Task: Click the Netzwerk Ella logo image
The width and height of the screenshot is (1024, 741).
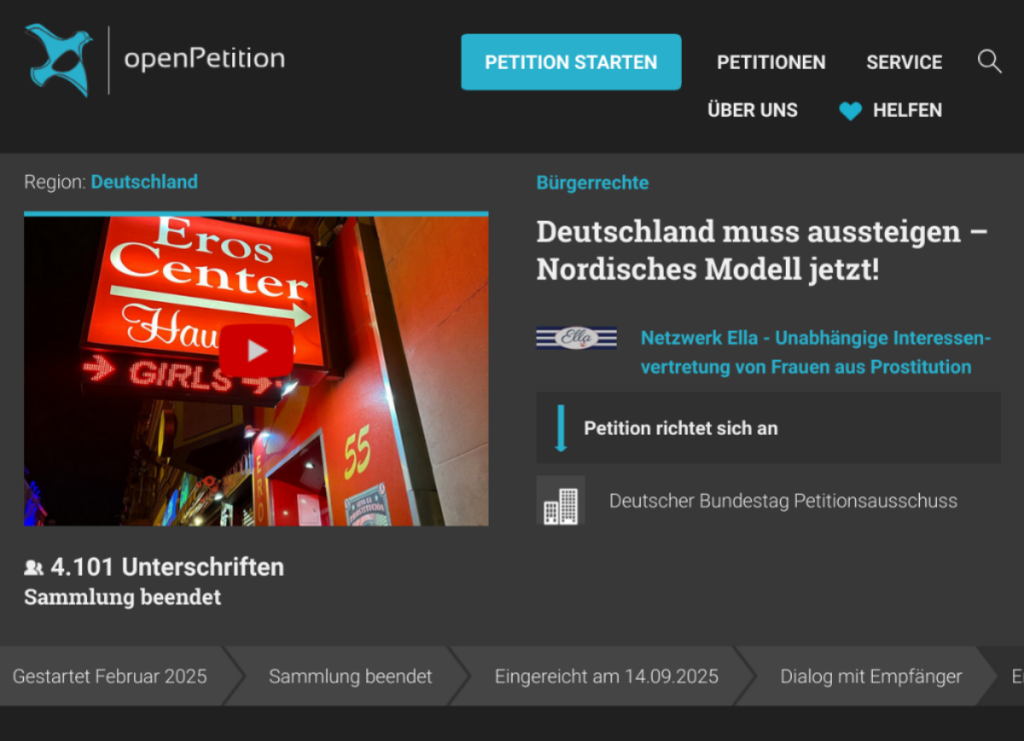Action: [576, 339]
